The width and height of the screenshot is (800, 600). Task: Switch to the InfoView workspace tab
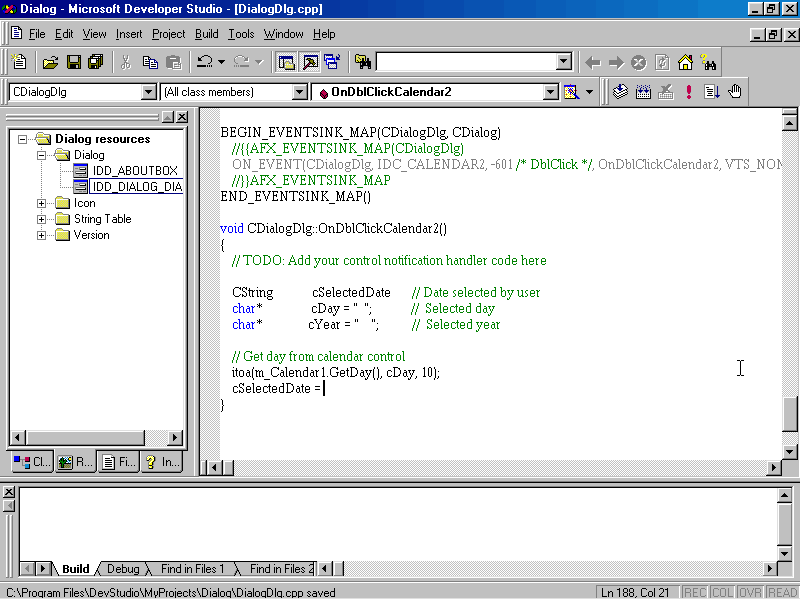click(x=162, y=462)
